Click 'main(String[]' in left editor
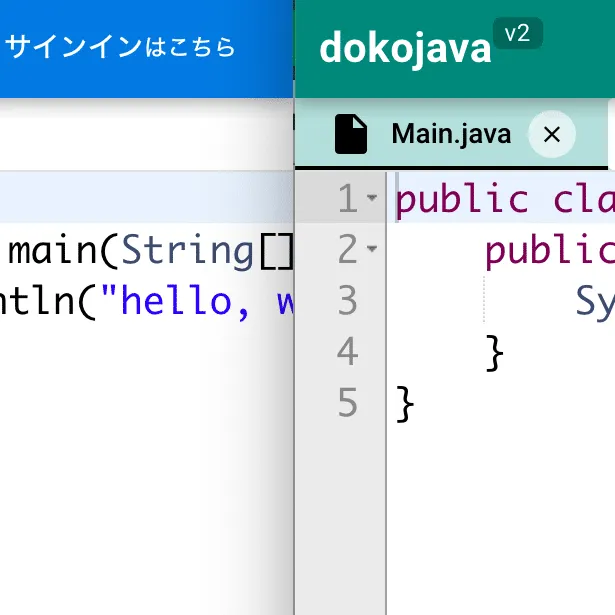Viewport: 615px width, 615px height. pos(151,251)
